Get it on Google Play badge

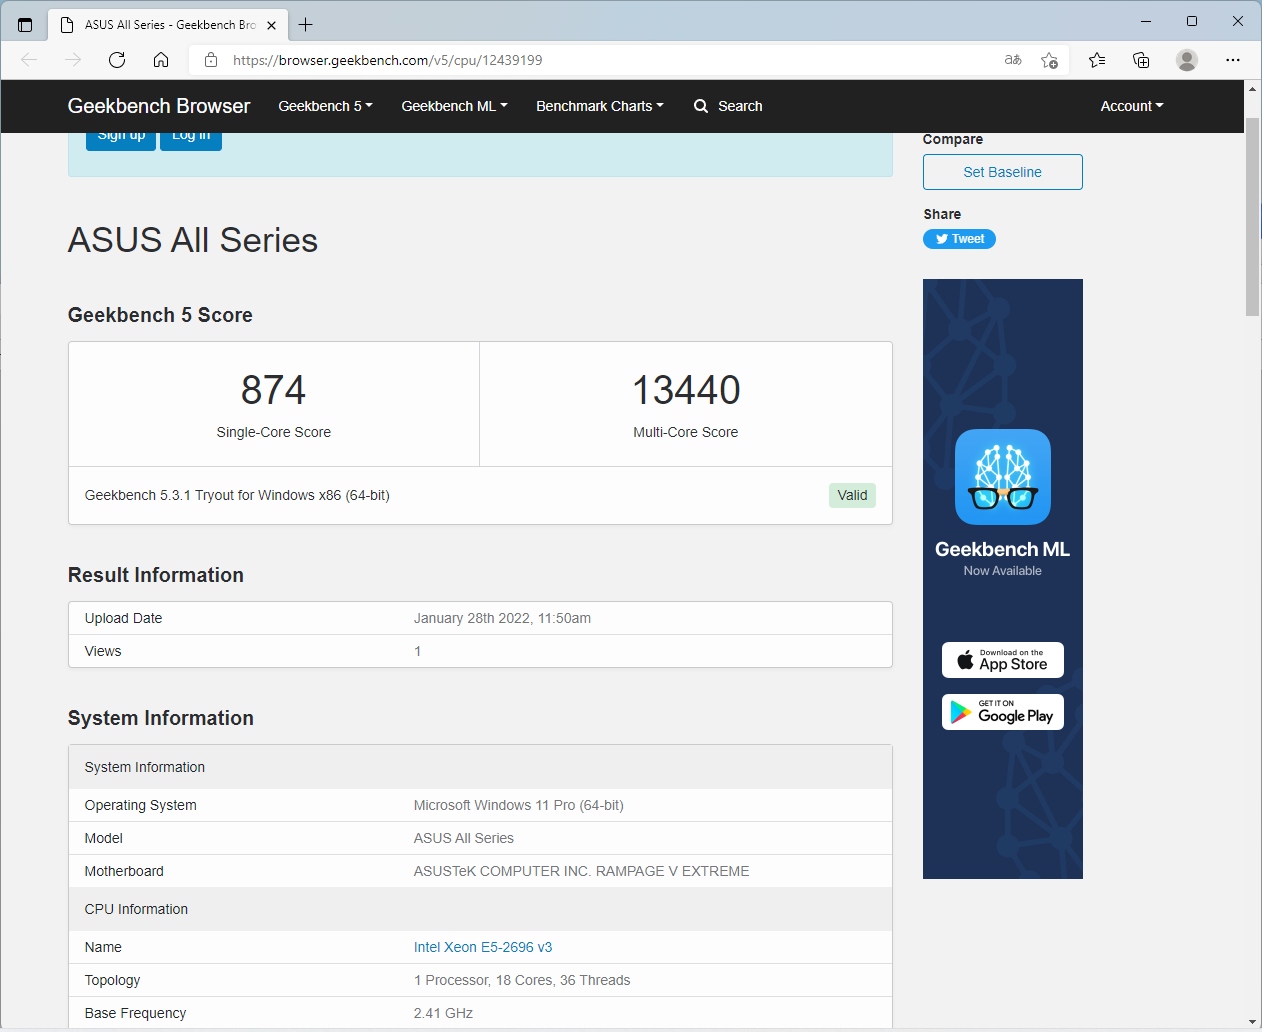click(1003, 712)
